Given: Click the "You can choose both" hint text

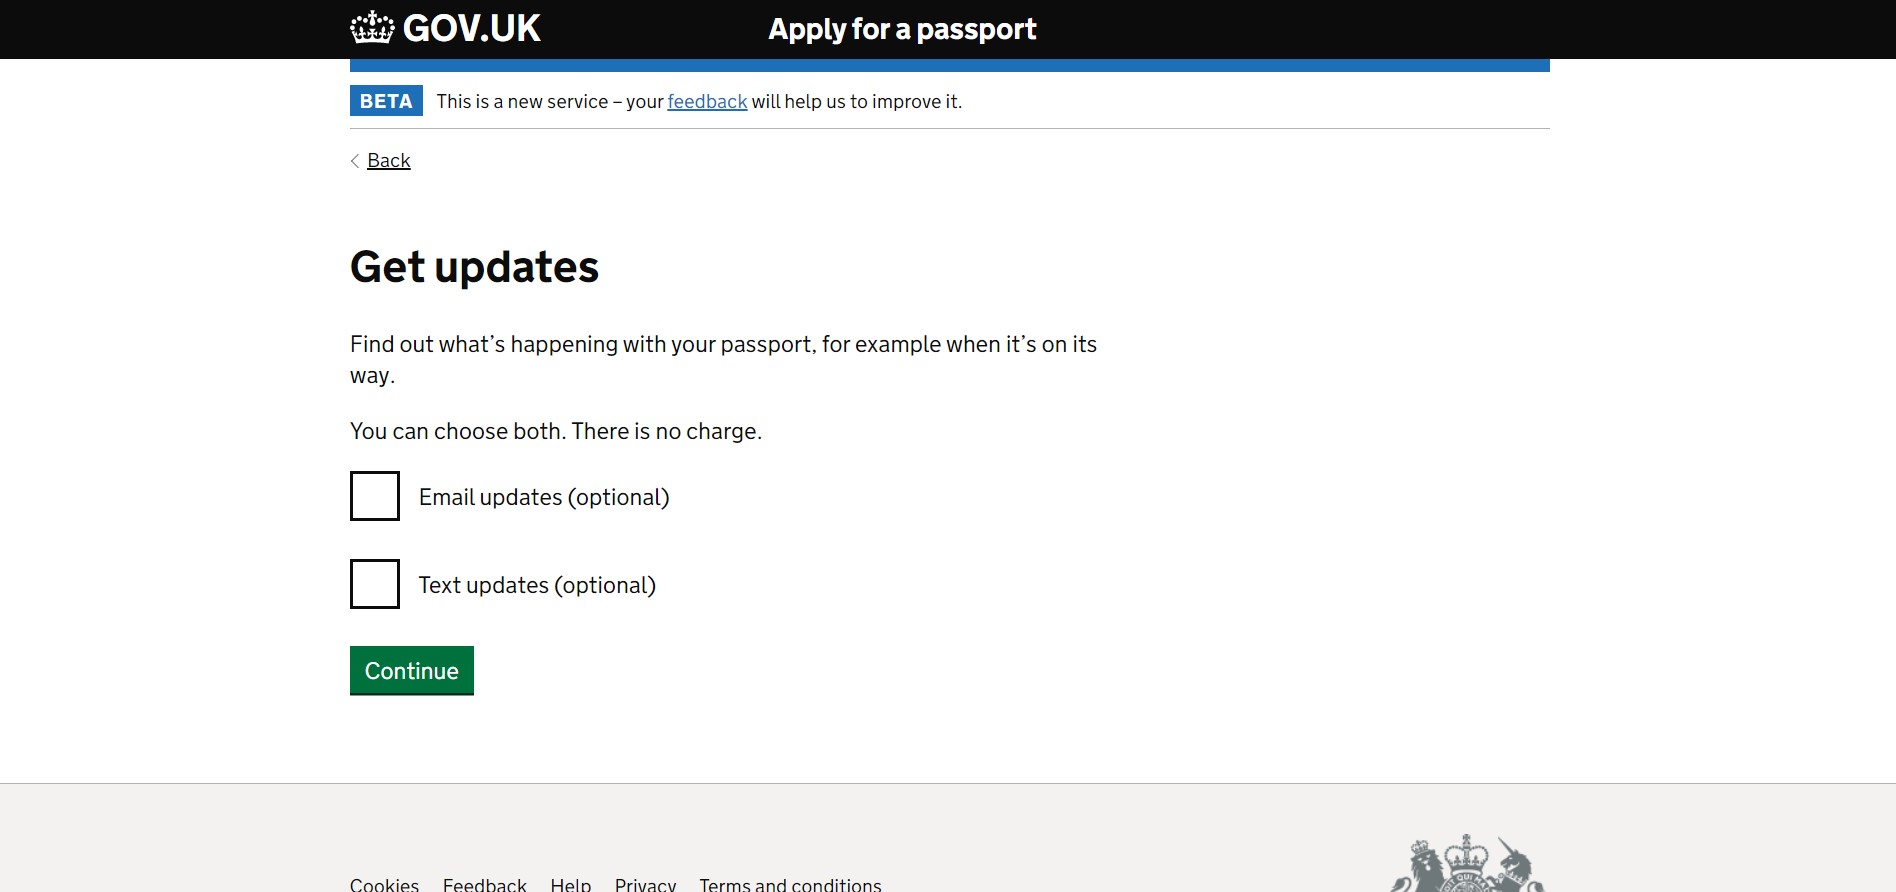Looking at the screenshot, I should point(555,431).
